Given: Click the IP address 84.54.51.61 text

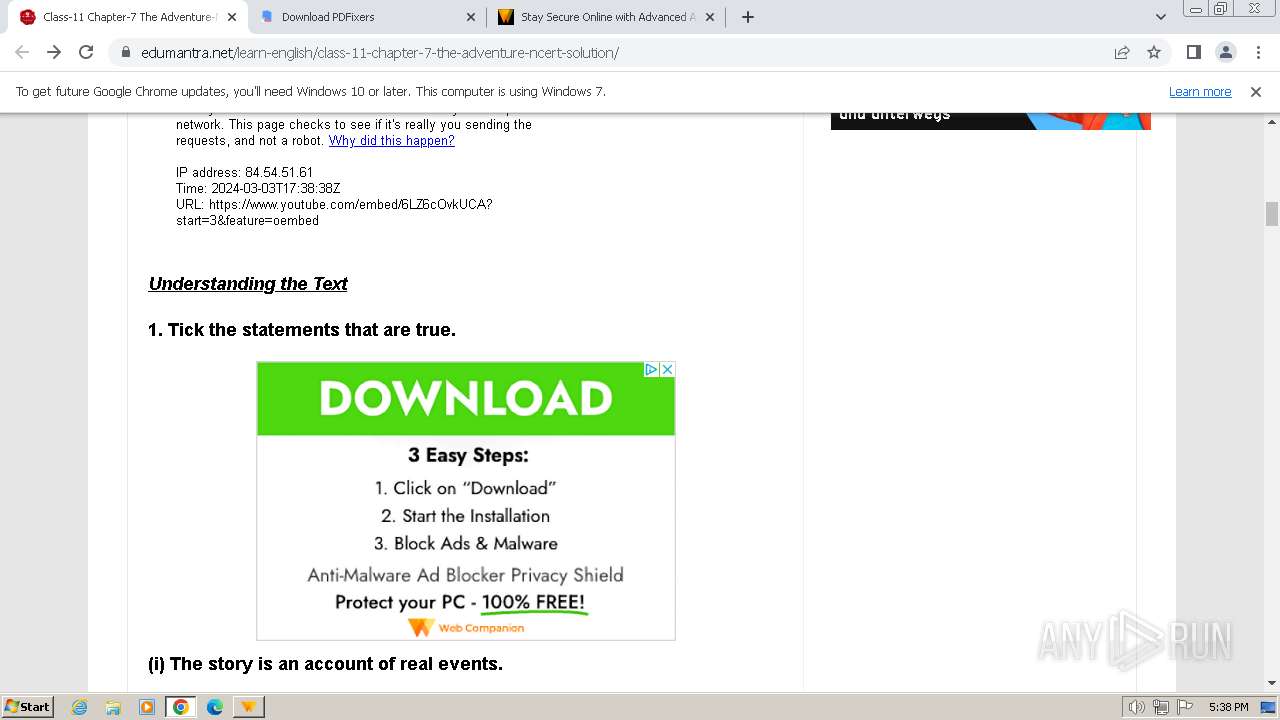Looking at the screenshot, I should [x=245, y=173].
